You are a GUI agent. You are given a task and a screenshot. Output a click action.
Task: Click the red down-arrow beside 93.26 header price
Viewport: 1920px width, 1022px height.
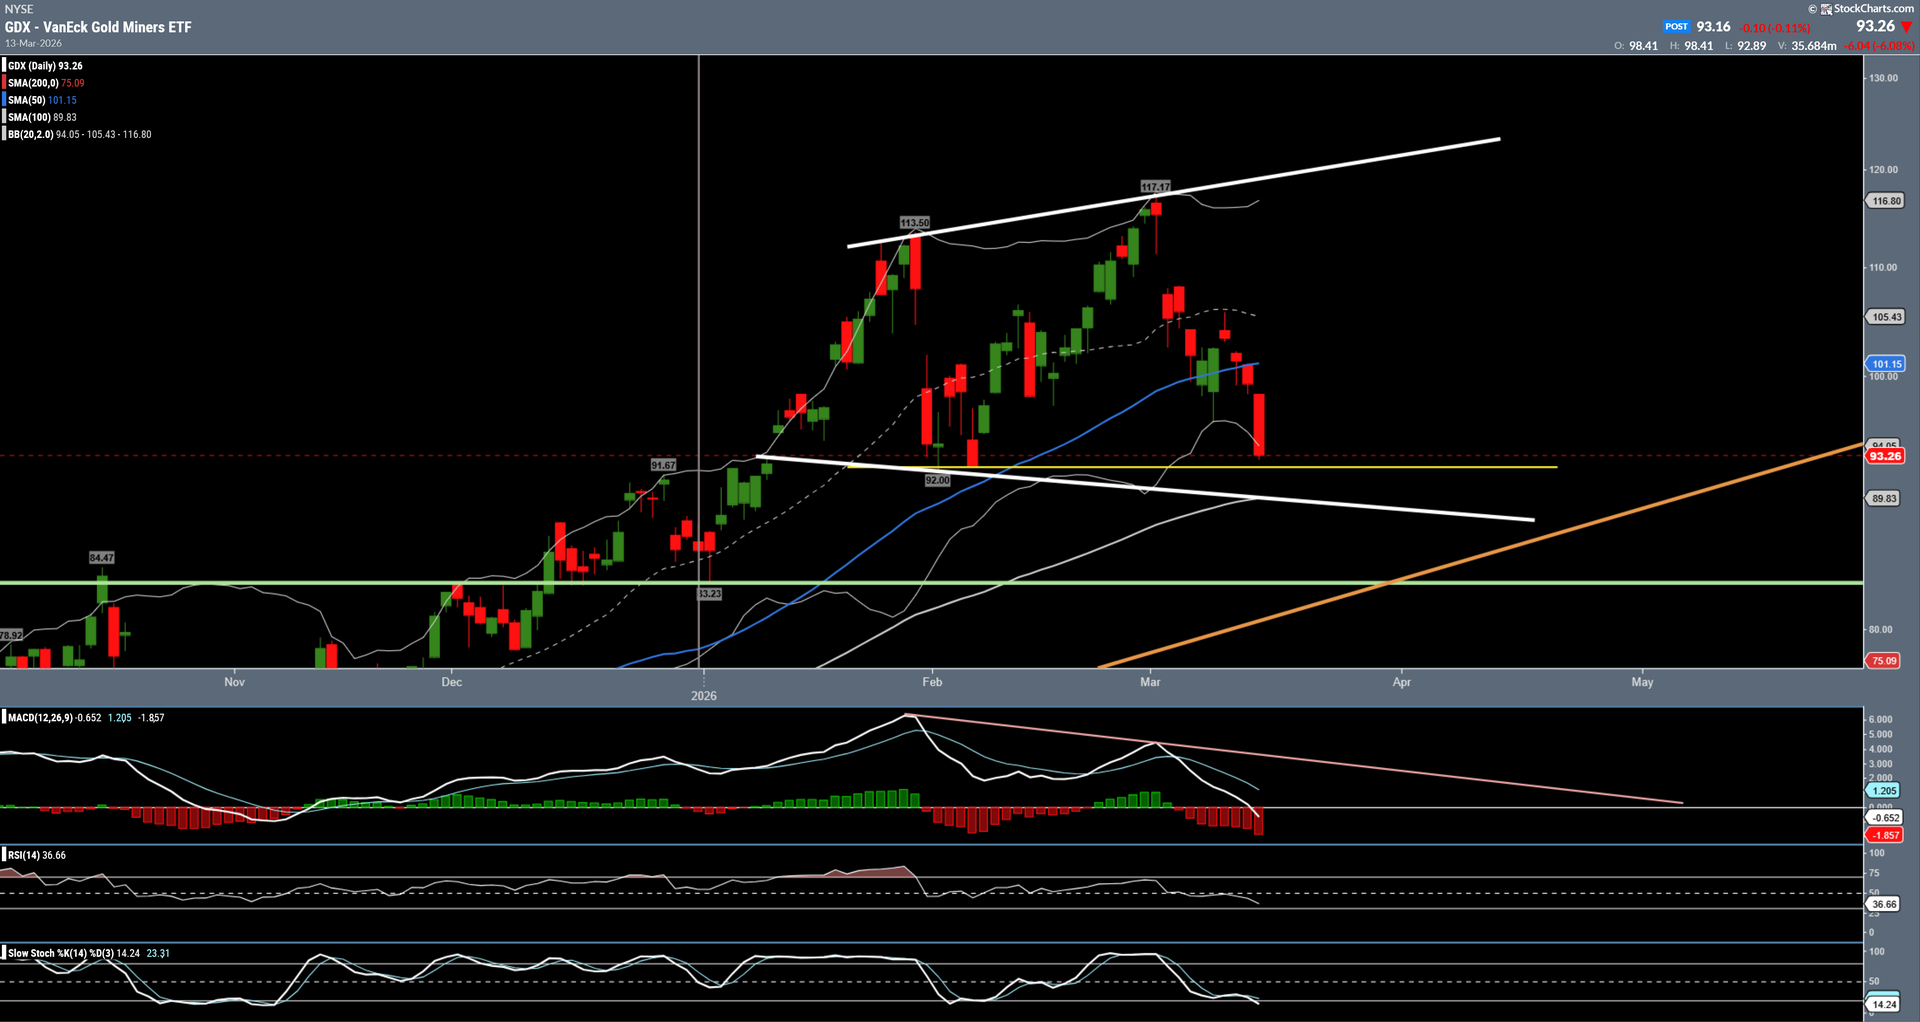(x=1906, y=27)
